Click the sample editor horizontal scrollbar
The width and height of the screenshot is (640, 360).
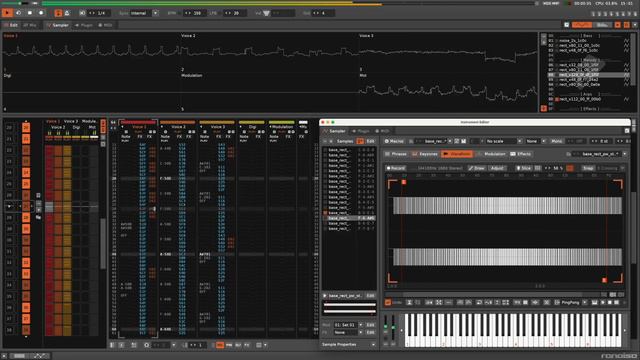(494, 294)
